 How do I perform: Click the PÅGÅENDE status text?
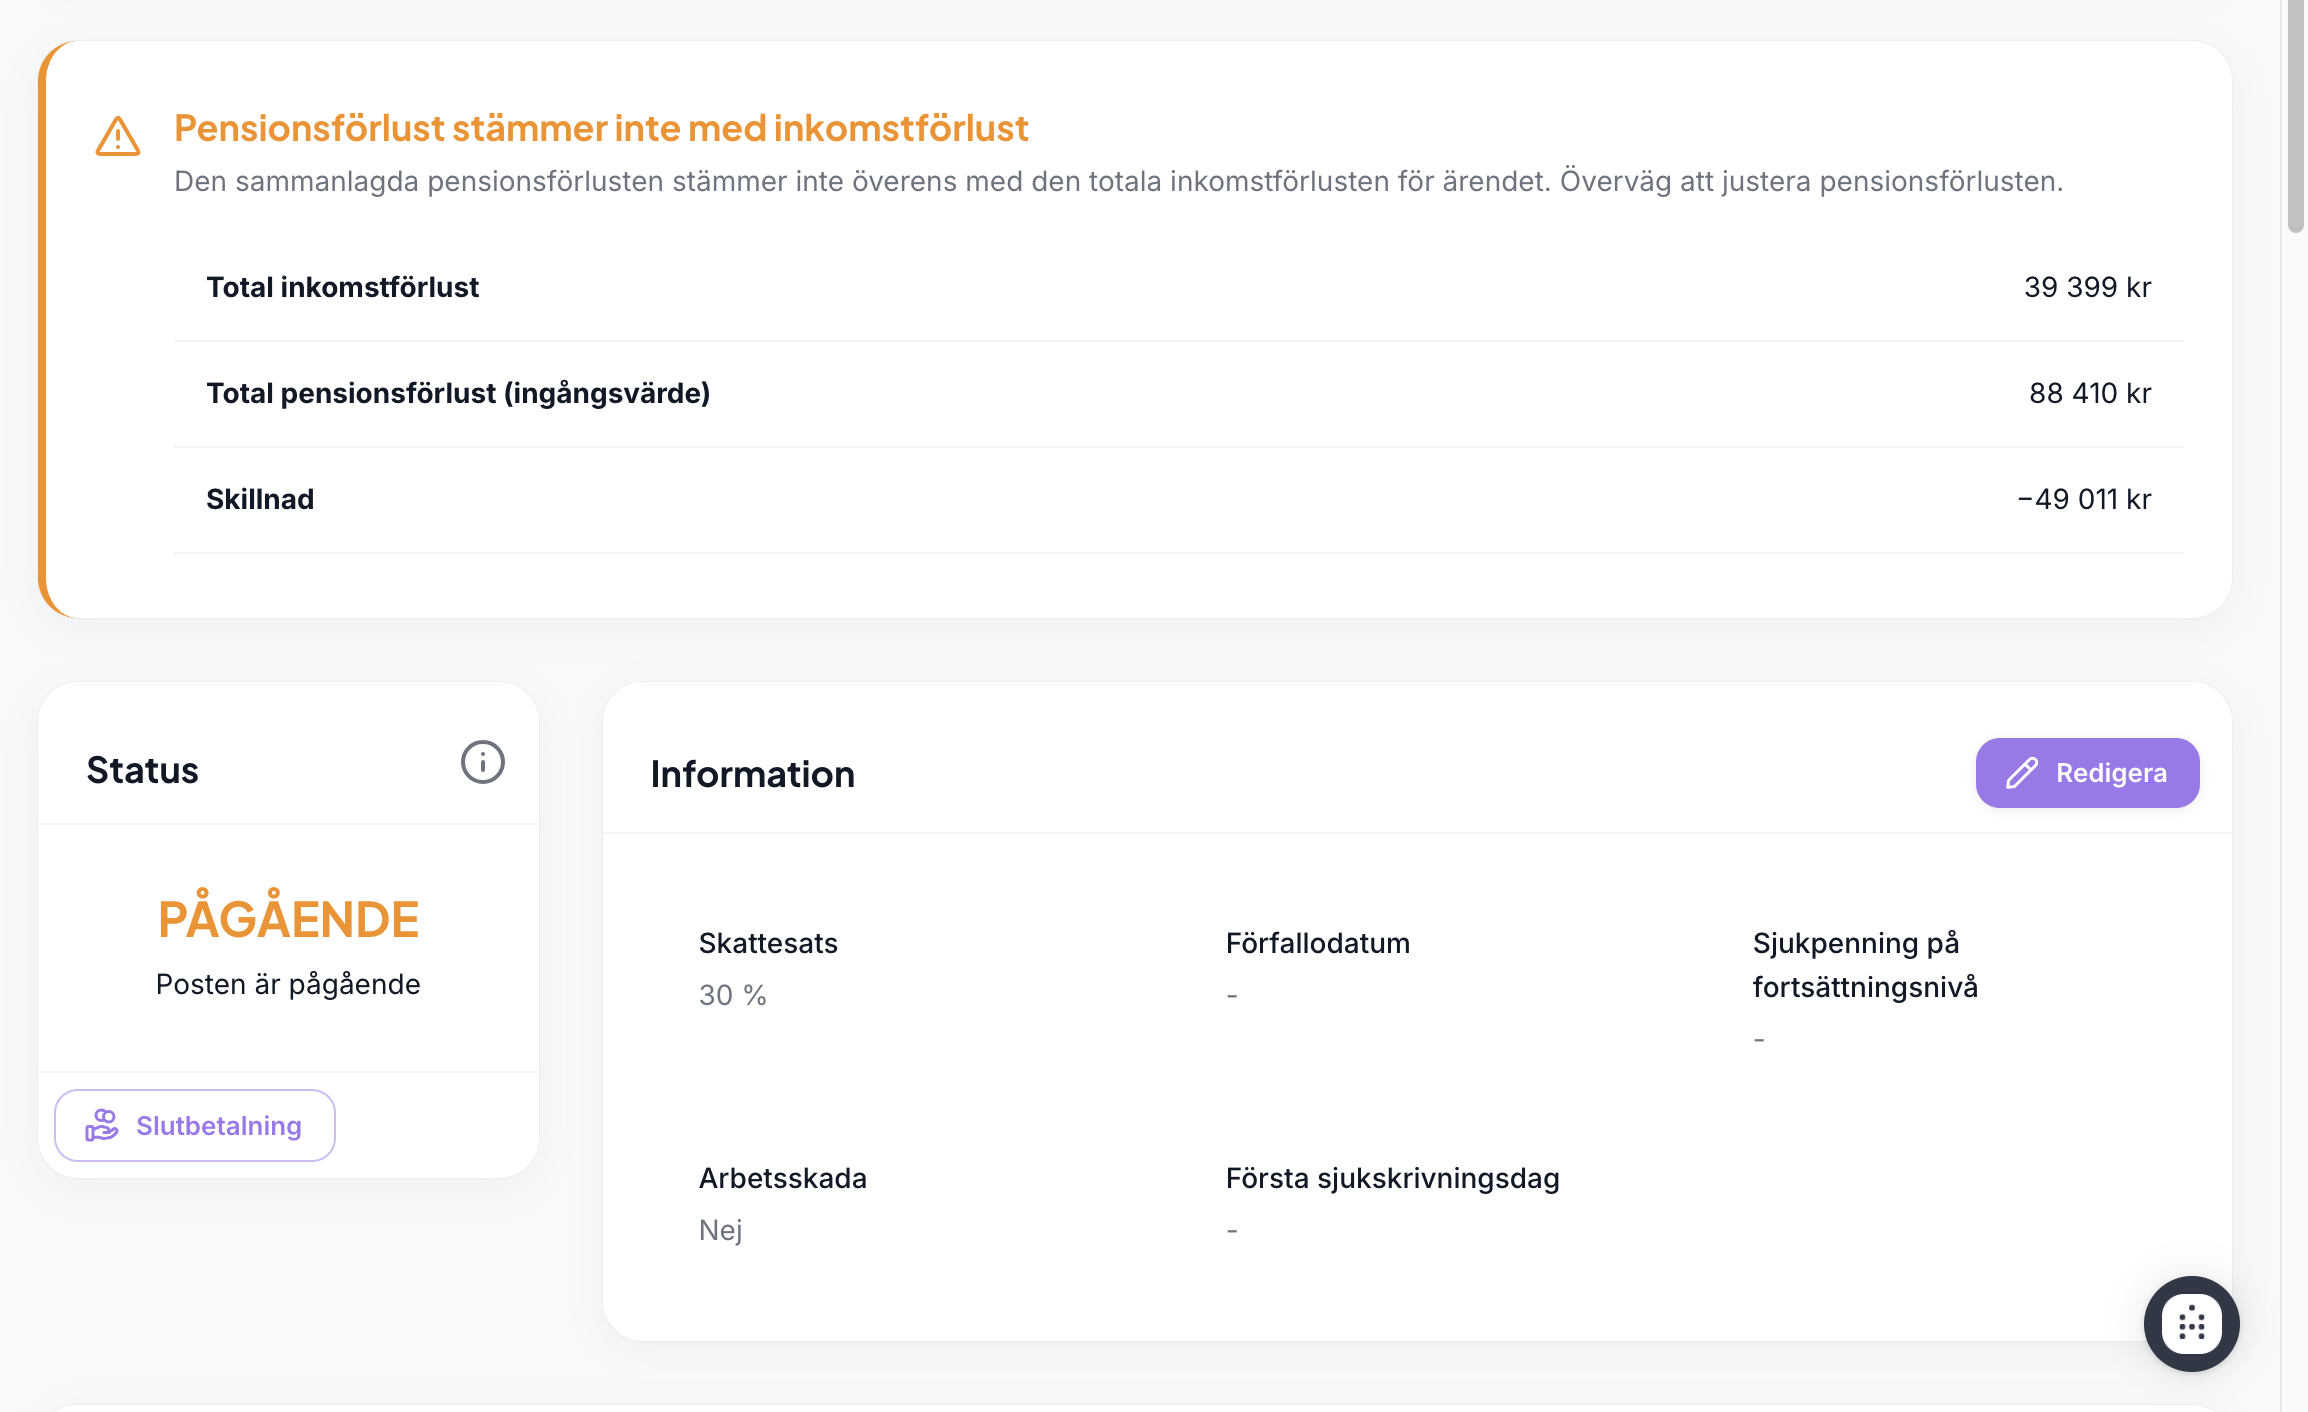tap(288, 919)
